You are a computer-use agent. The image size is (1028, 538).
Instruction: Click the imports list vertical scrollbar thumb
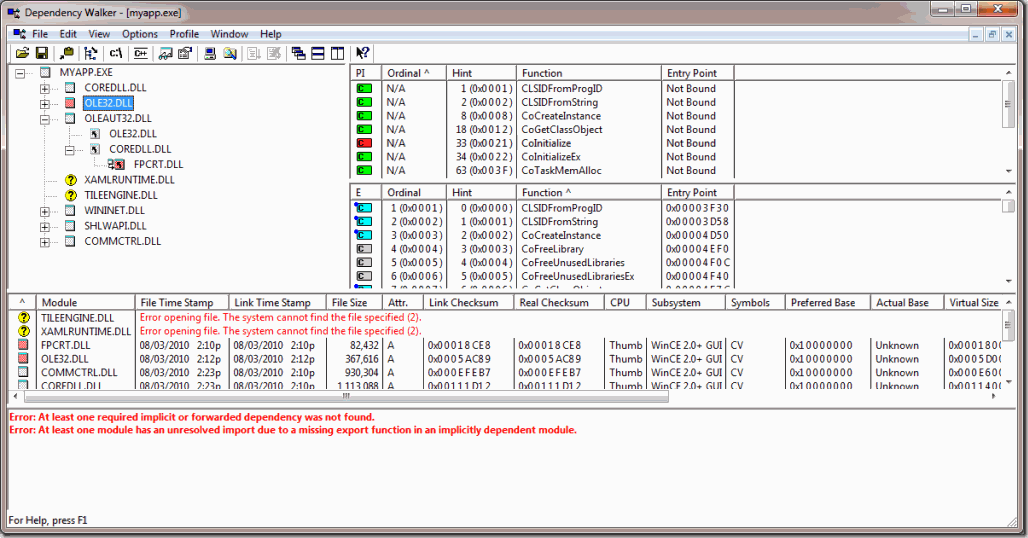[1008, 104]
